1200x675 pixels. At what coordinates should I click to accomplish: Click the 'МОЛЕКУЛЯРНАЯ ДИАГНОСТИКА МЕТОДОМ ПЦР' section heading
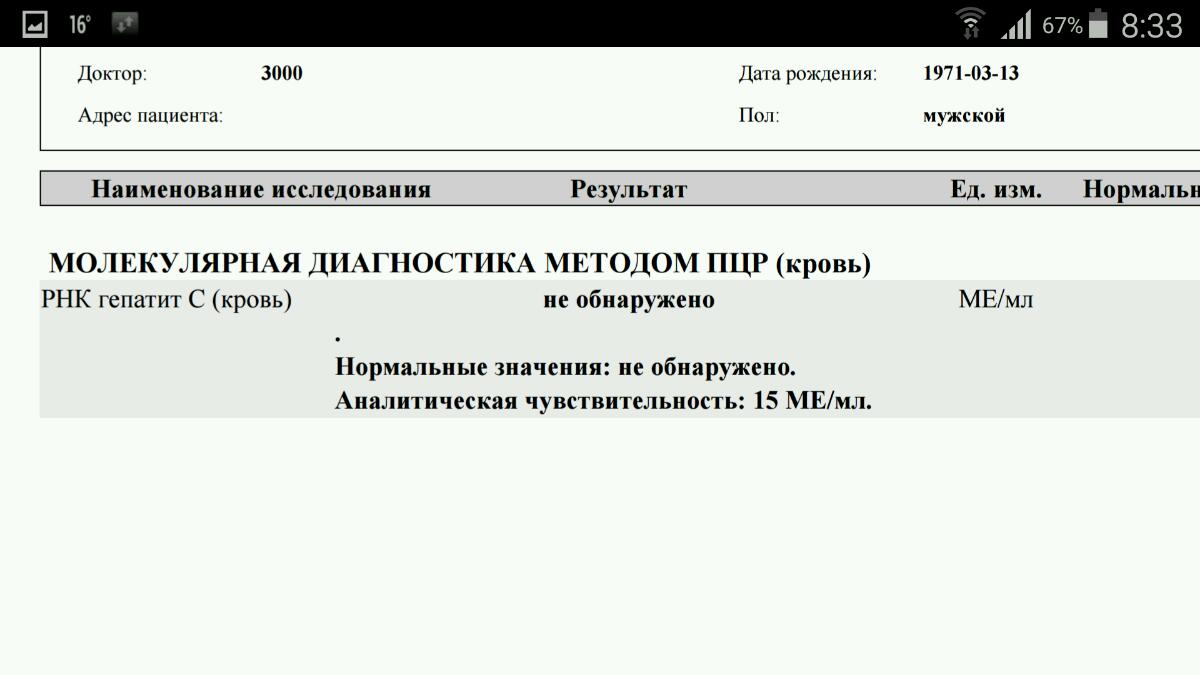click(460, 264)
